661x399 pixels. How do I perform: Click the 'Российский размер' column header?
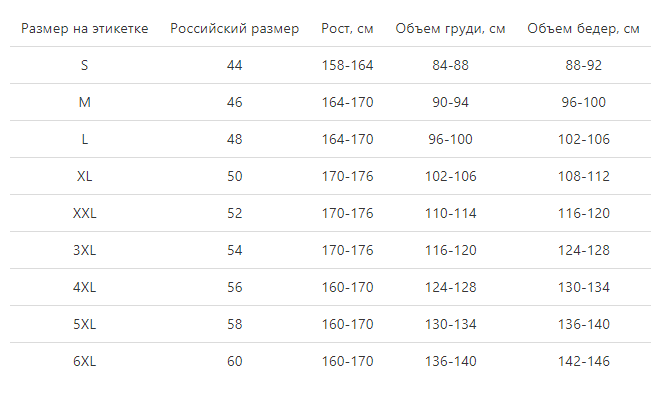click(234, 29)
